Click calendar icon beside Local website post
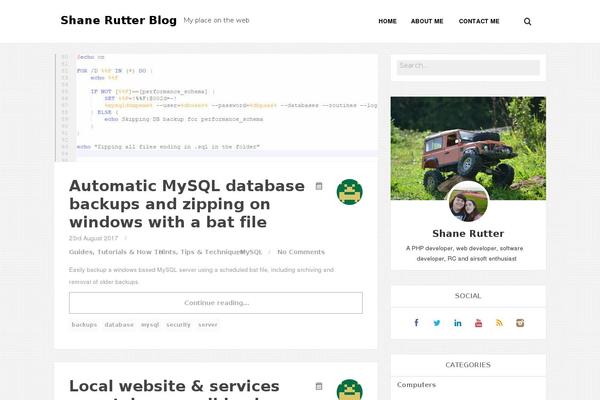The image size is (600, 400). tap(319, 386)
